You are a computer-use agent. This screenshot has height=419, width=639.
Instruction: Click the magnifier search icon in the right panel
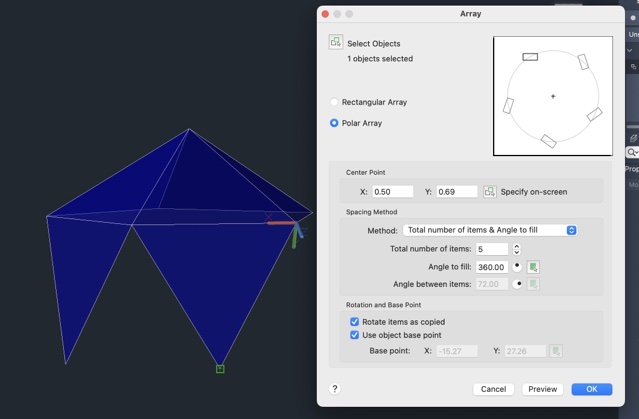[x=632, y=152]
